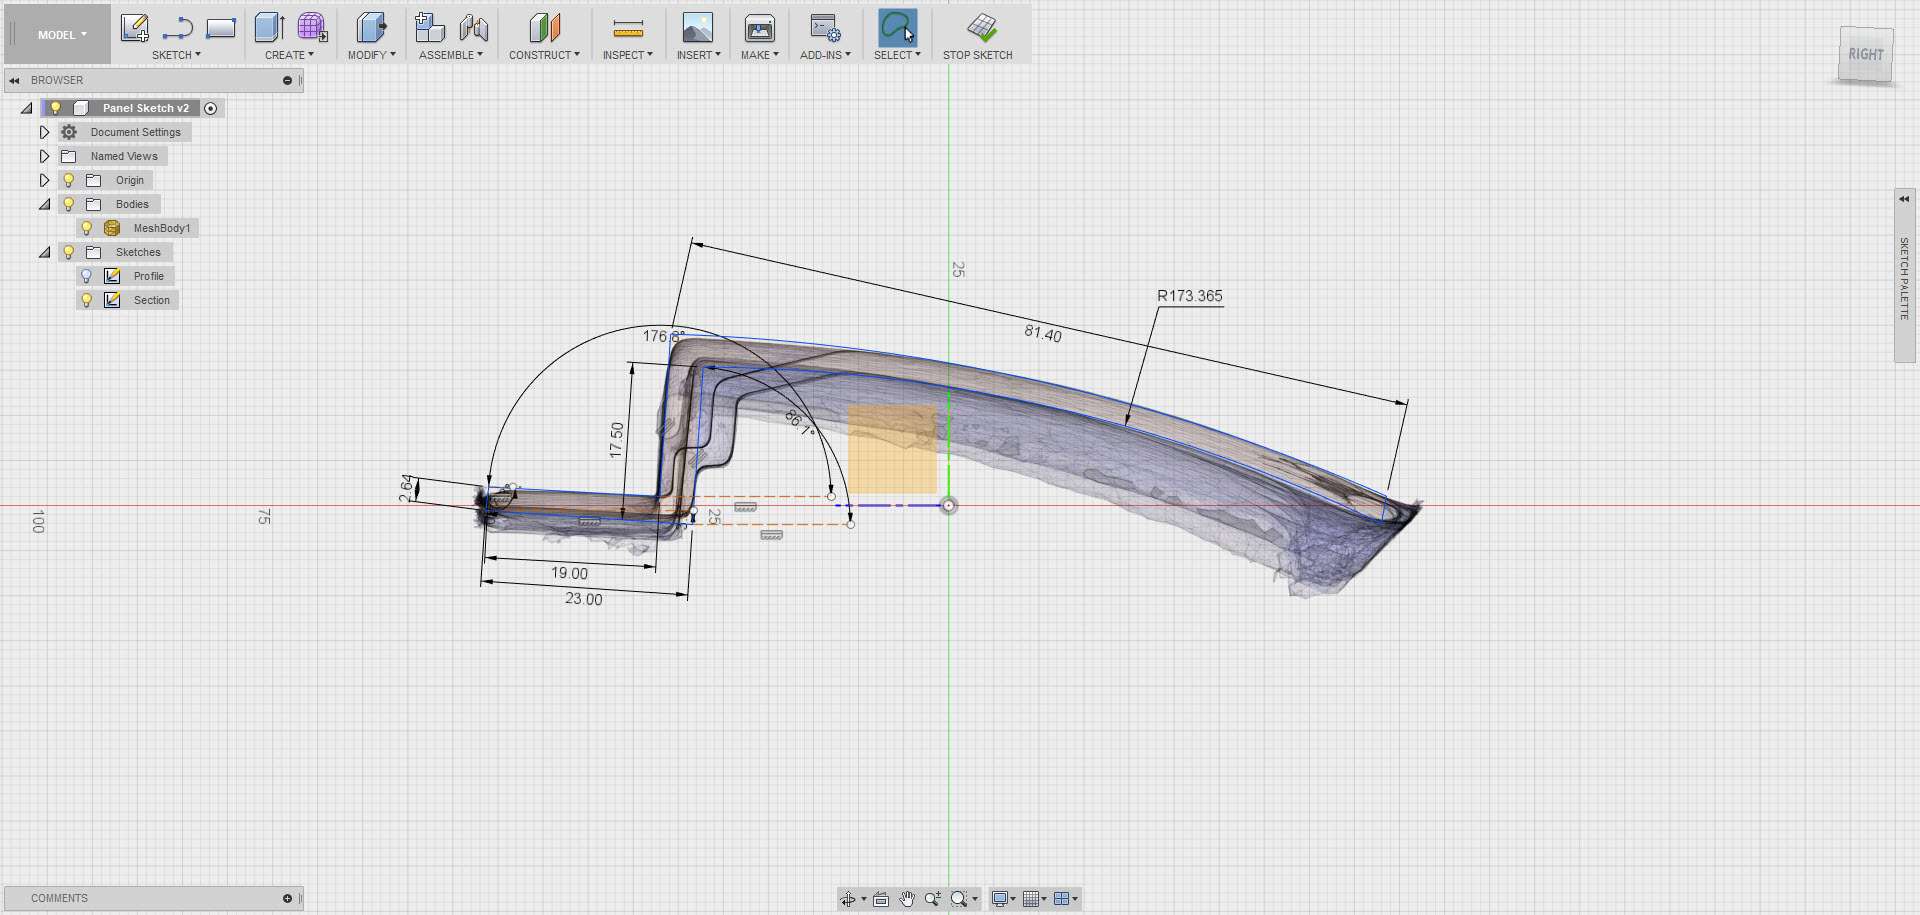The width and height of the screenshot is (1920, 915).
Task: Click the Stop Sketch icon
Action: (981, 28)
